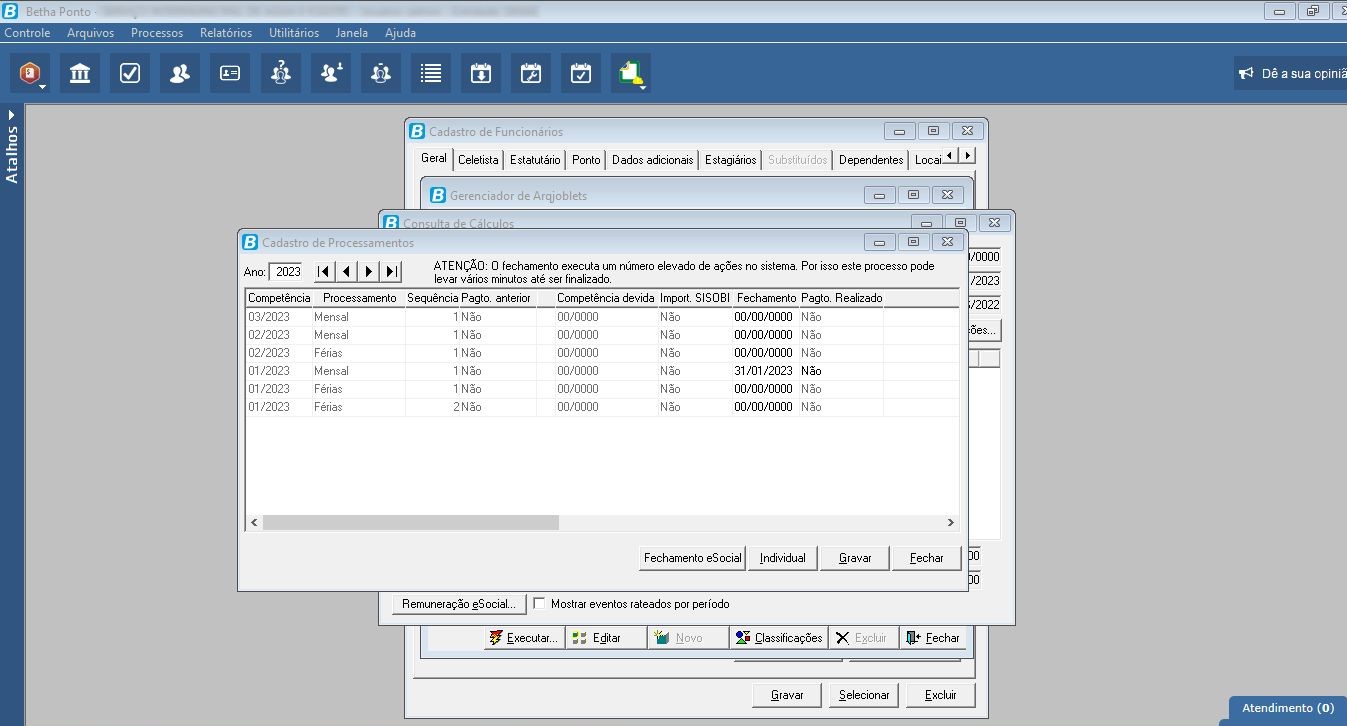The width and height of the screenshot is (1347, 726).
Task: Click the Individual button
Action: [783, 558]
